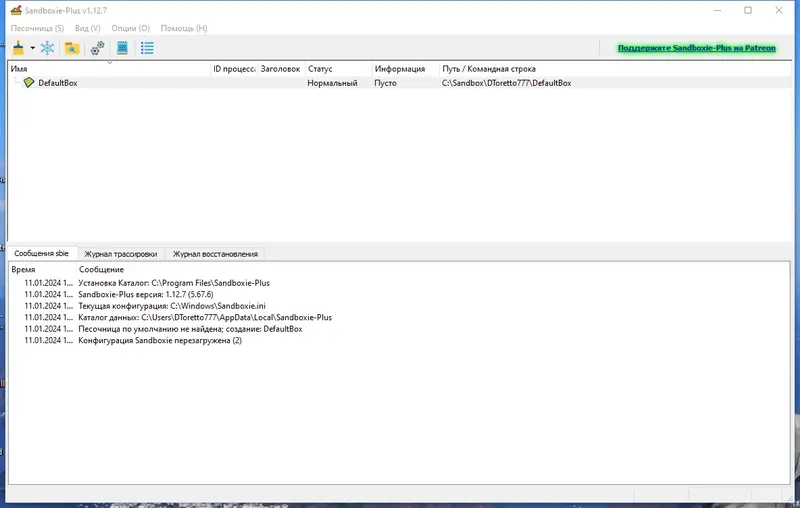800x508 pixels.
Task: Click the green DefaultBox sandbox icon
Action: pos(29,83)
